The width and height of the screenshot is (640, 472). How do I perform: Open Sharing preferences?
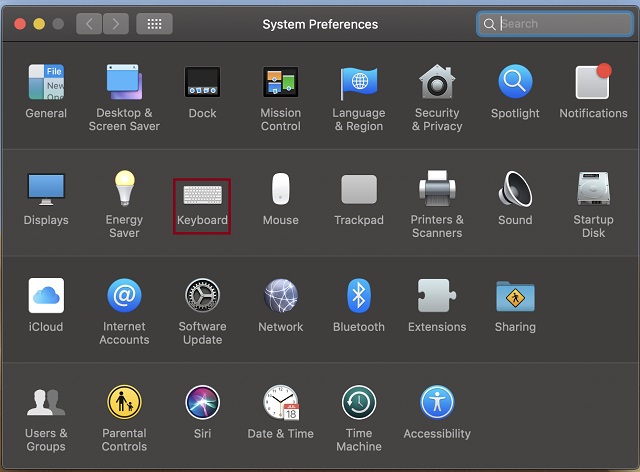[515, 306]
